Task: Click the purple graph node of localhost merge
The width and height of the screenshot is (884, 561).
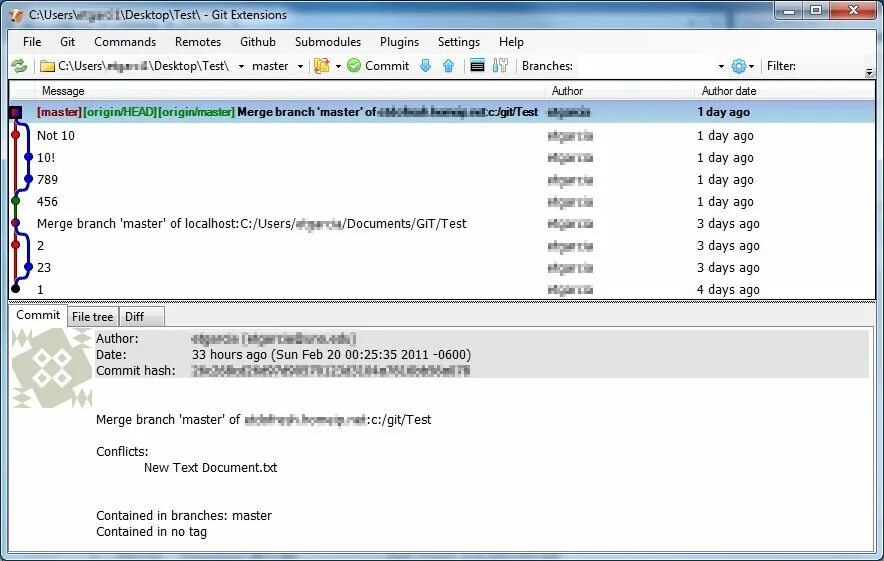Action: pyautogui.click(x=15, y=223)
